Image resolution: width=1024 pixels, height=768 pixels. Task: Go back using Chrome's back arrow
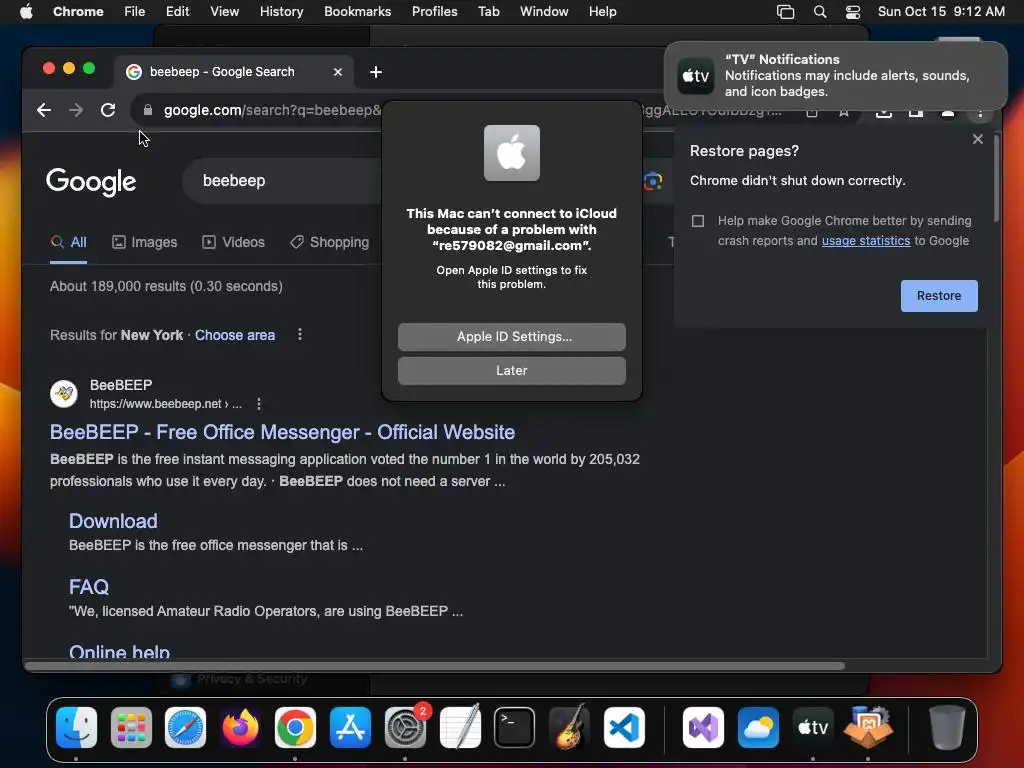44,110
